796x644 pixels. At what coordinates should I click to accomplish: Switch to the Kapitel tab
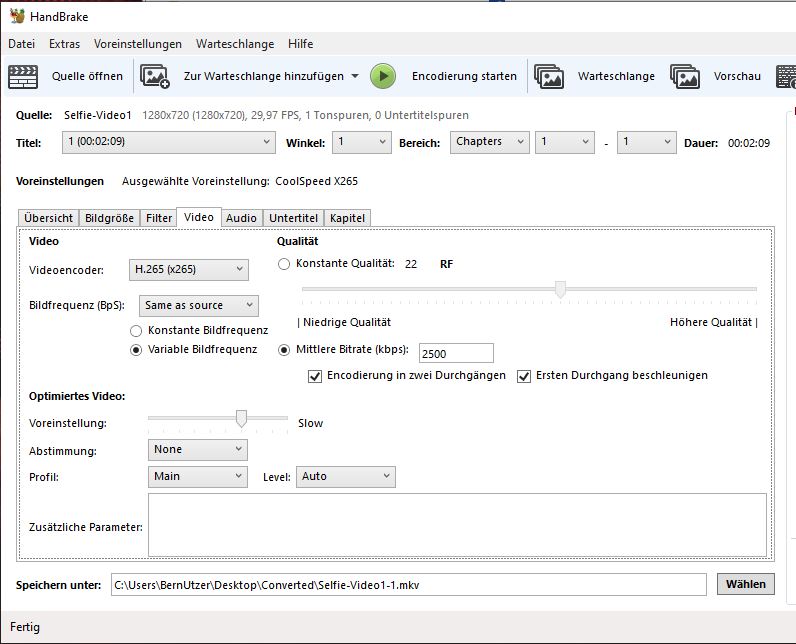[x=347, y=218]
